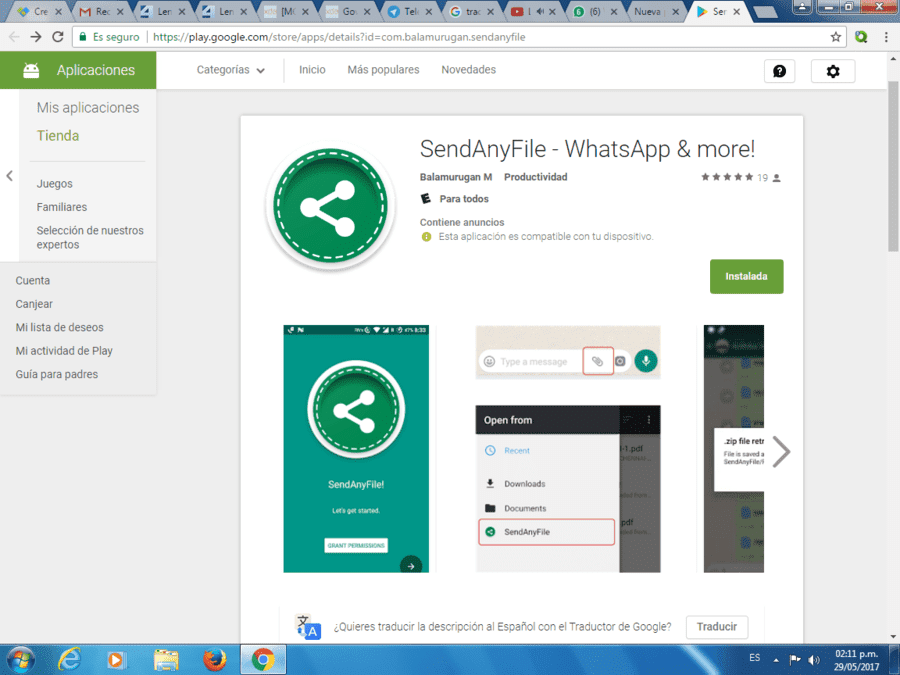Open the Windows Start button
The image size is (900, 675).
coord(21,660)
